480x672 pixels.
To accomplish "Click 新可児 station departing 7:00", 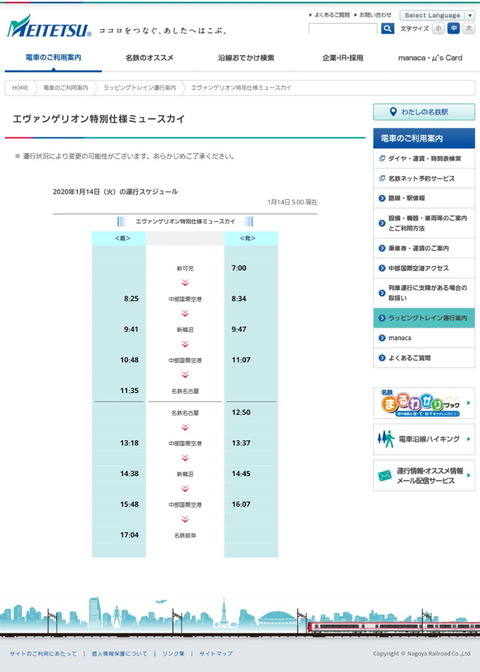I will click(x=185, y=269).
